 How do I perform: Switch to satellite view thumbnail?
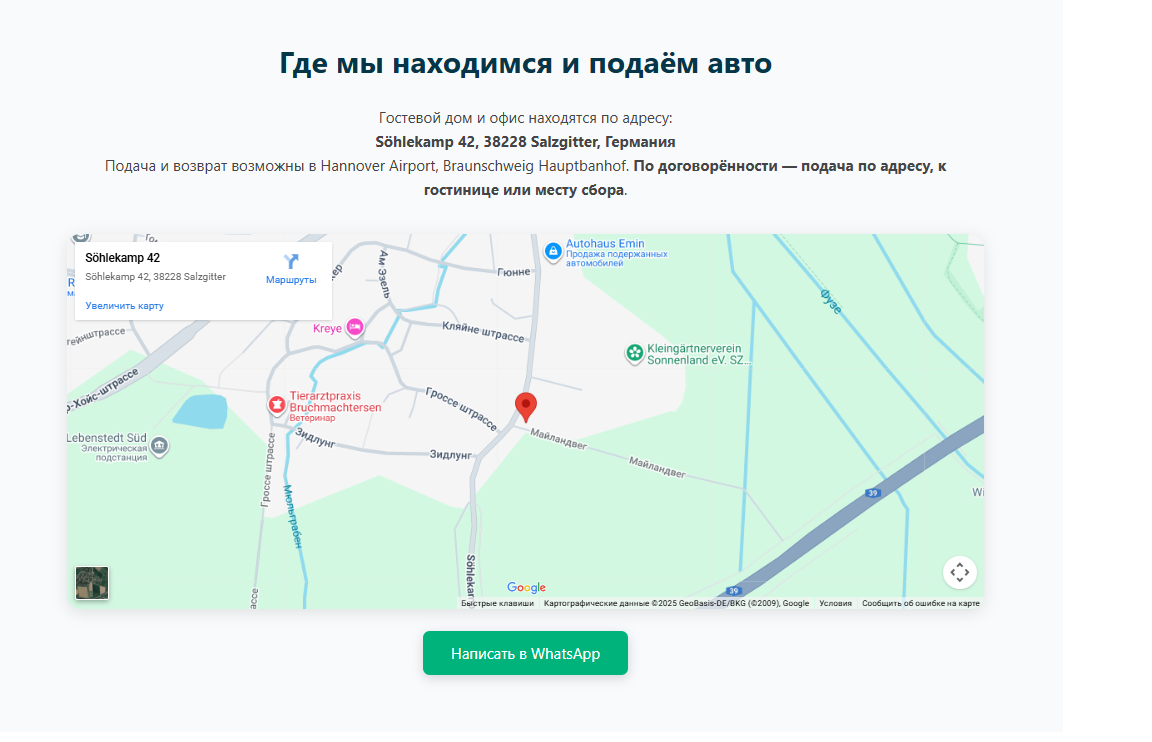coord(92,583)
